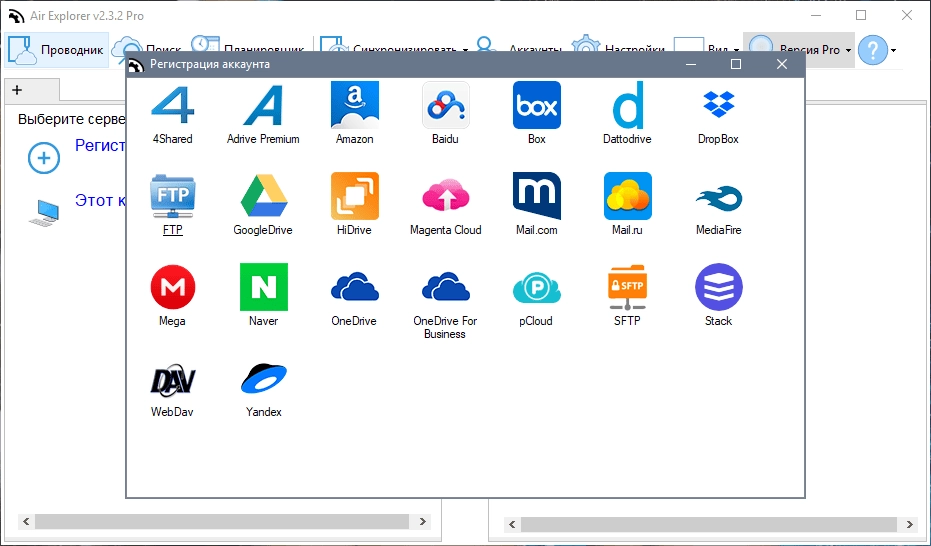
Task: Choose the Box storage icon
Action: [x=536, y=105]
